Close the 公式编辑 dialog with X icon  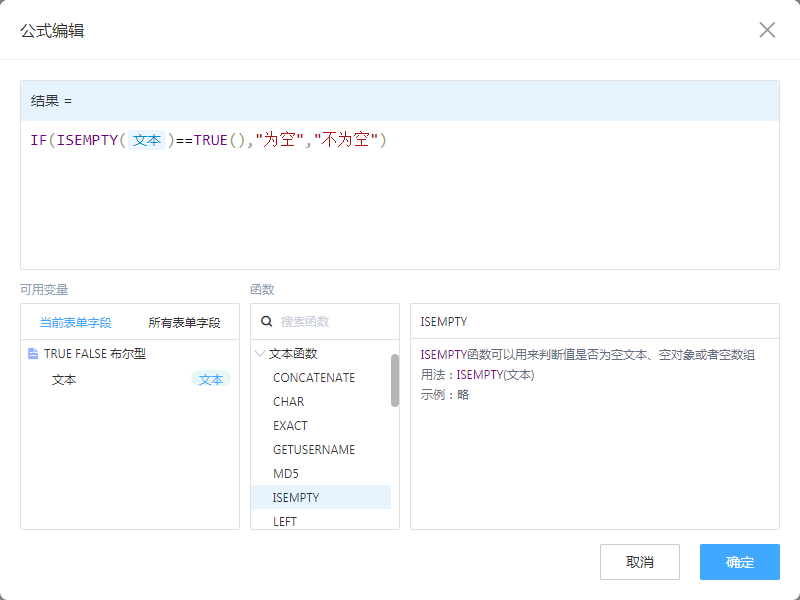click(x=767, y=30)
